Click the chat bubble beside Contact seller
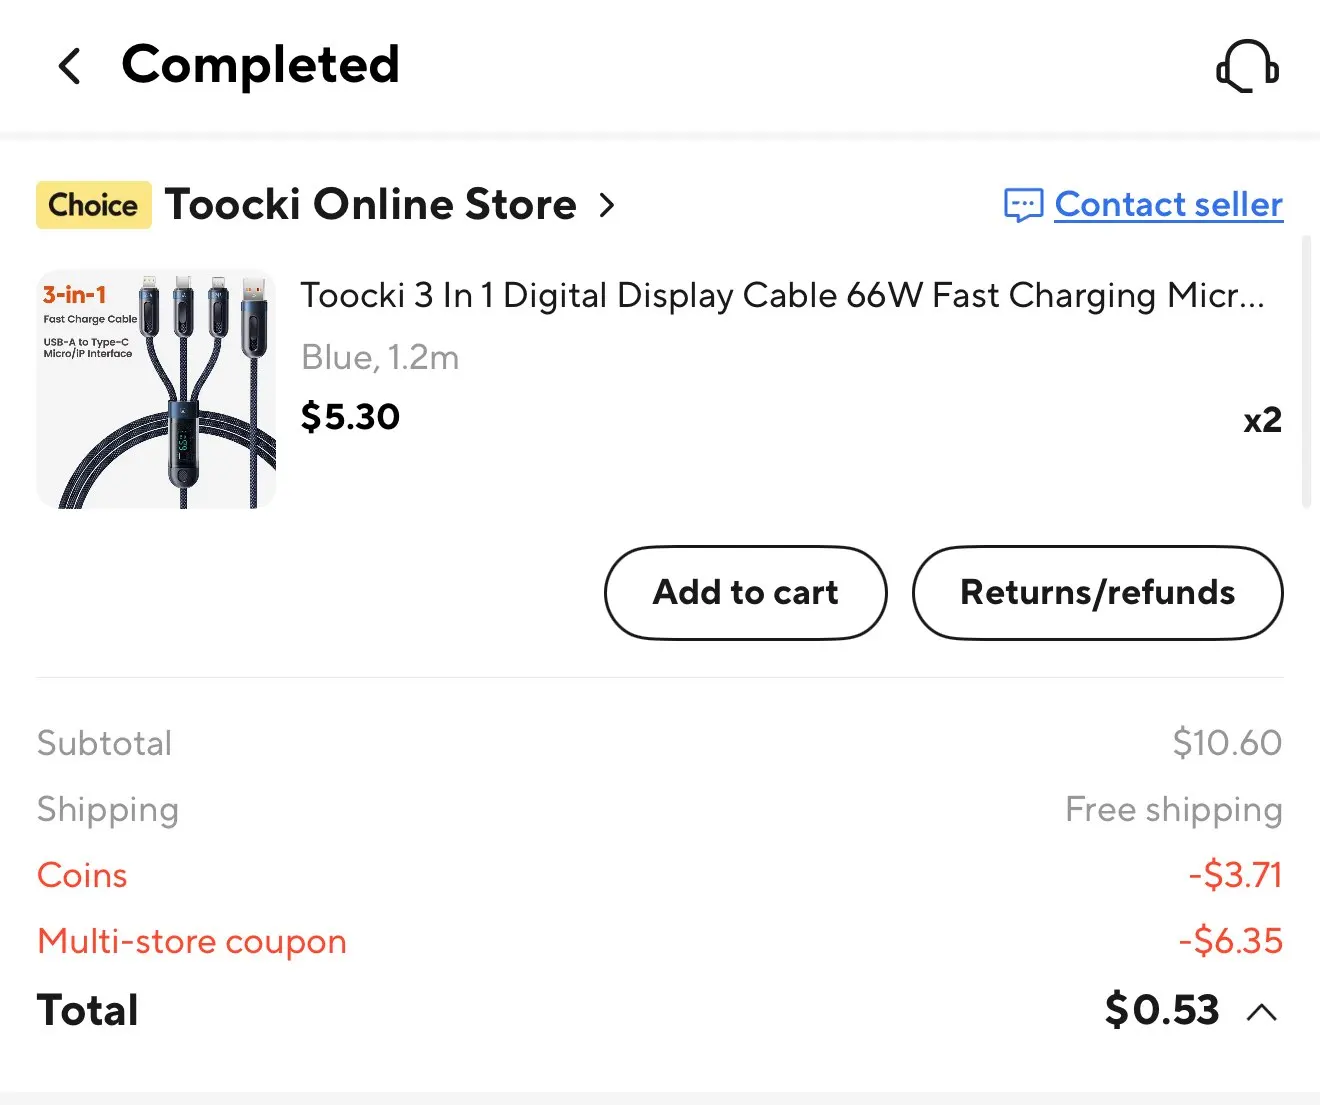 pyautogui.click(x=1022, y=205)
